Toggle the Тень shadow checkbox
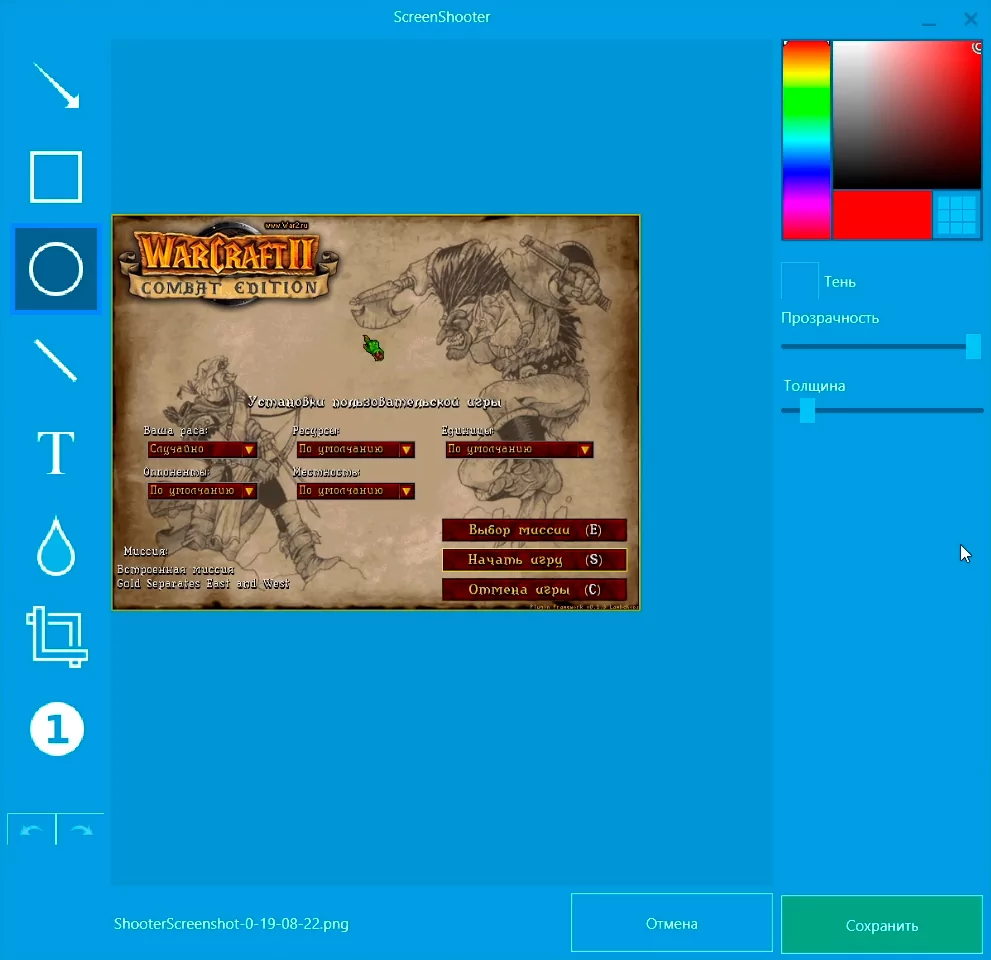The image size is (991, 960). click(800, 281)
